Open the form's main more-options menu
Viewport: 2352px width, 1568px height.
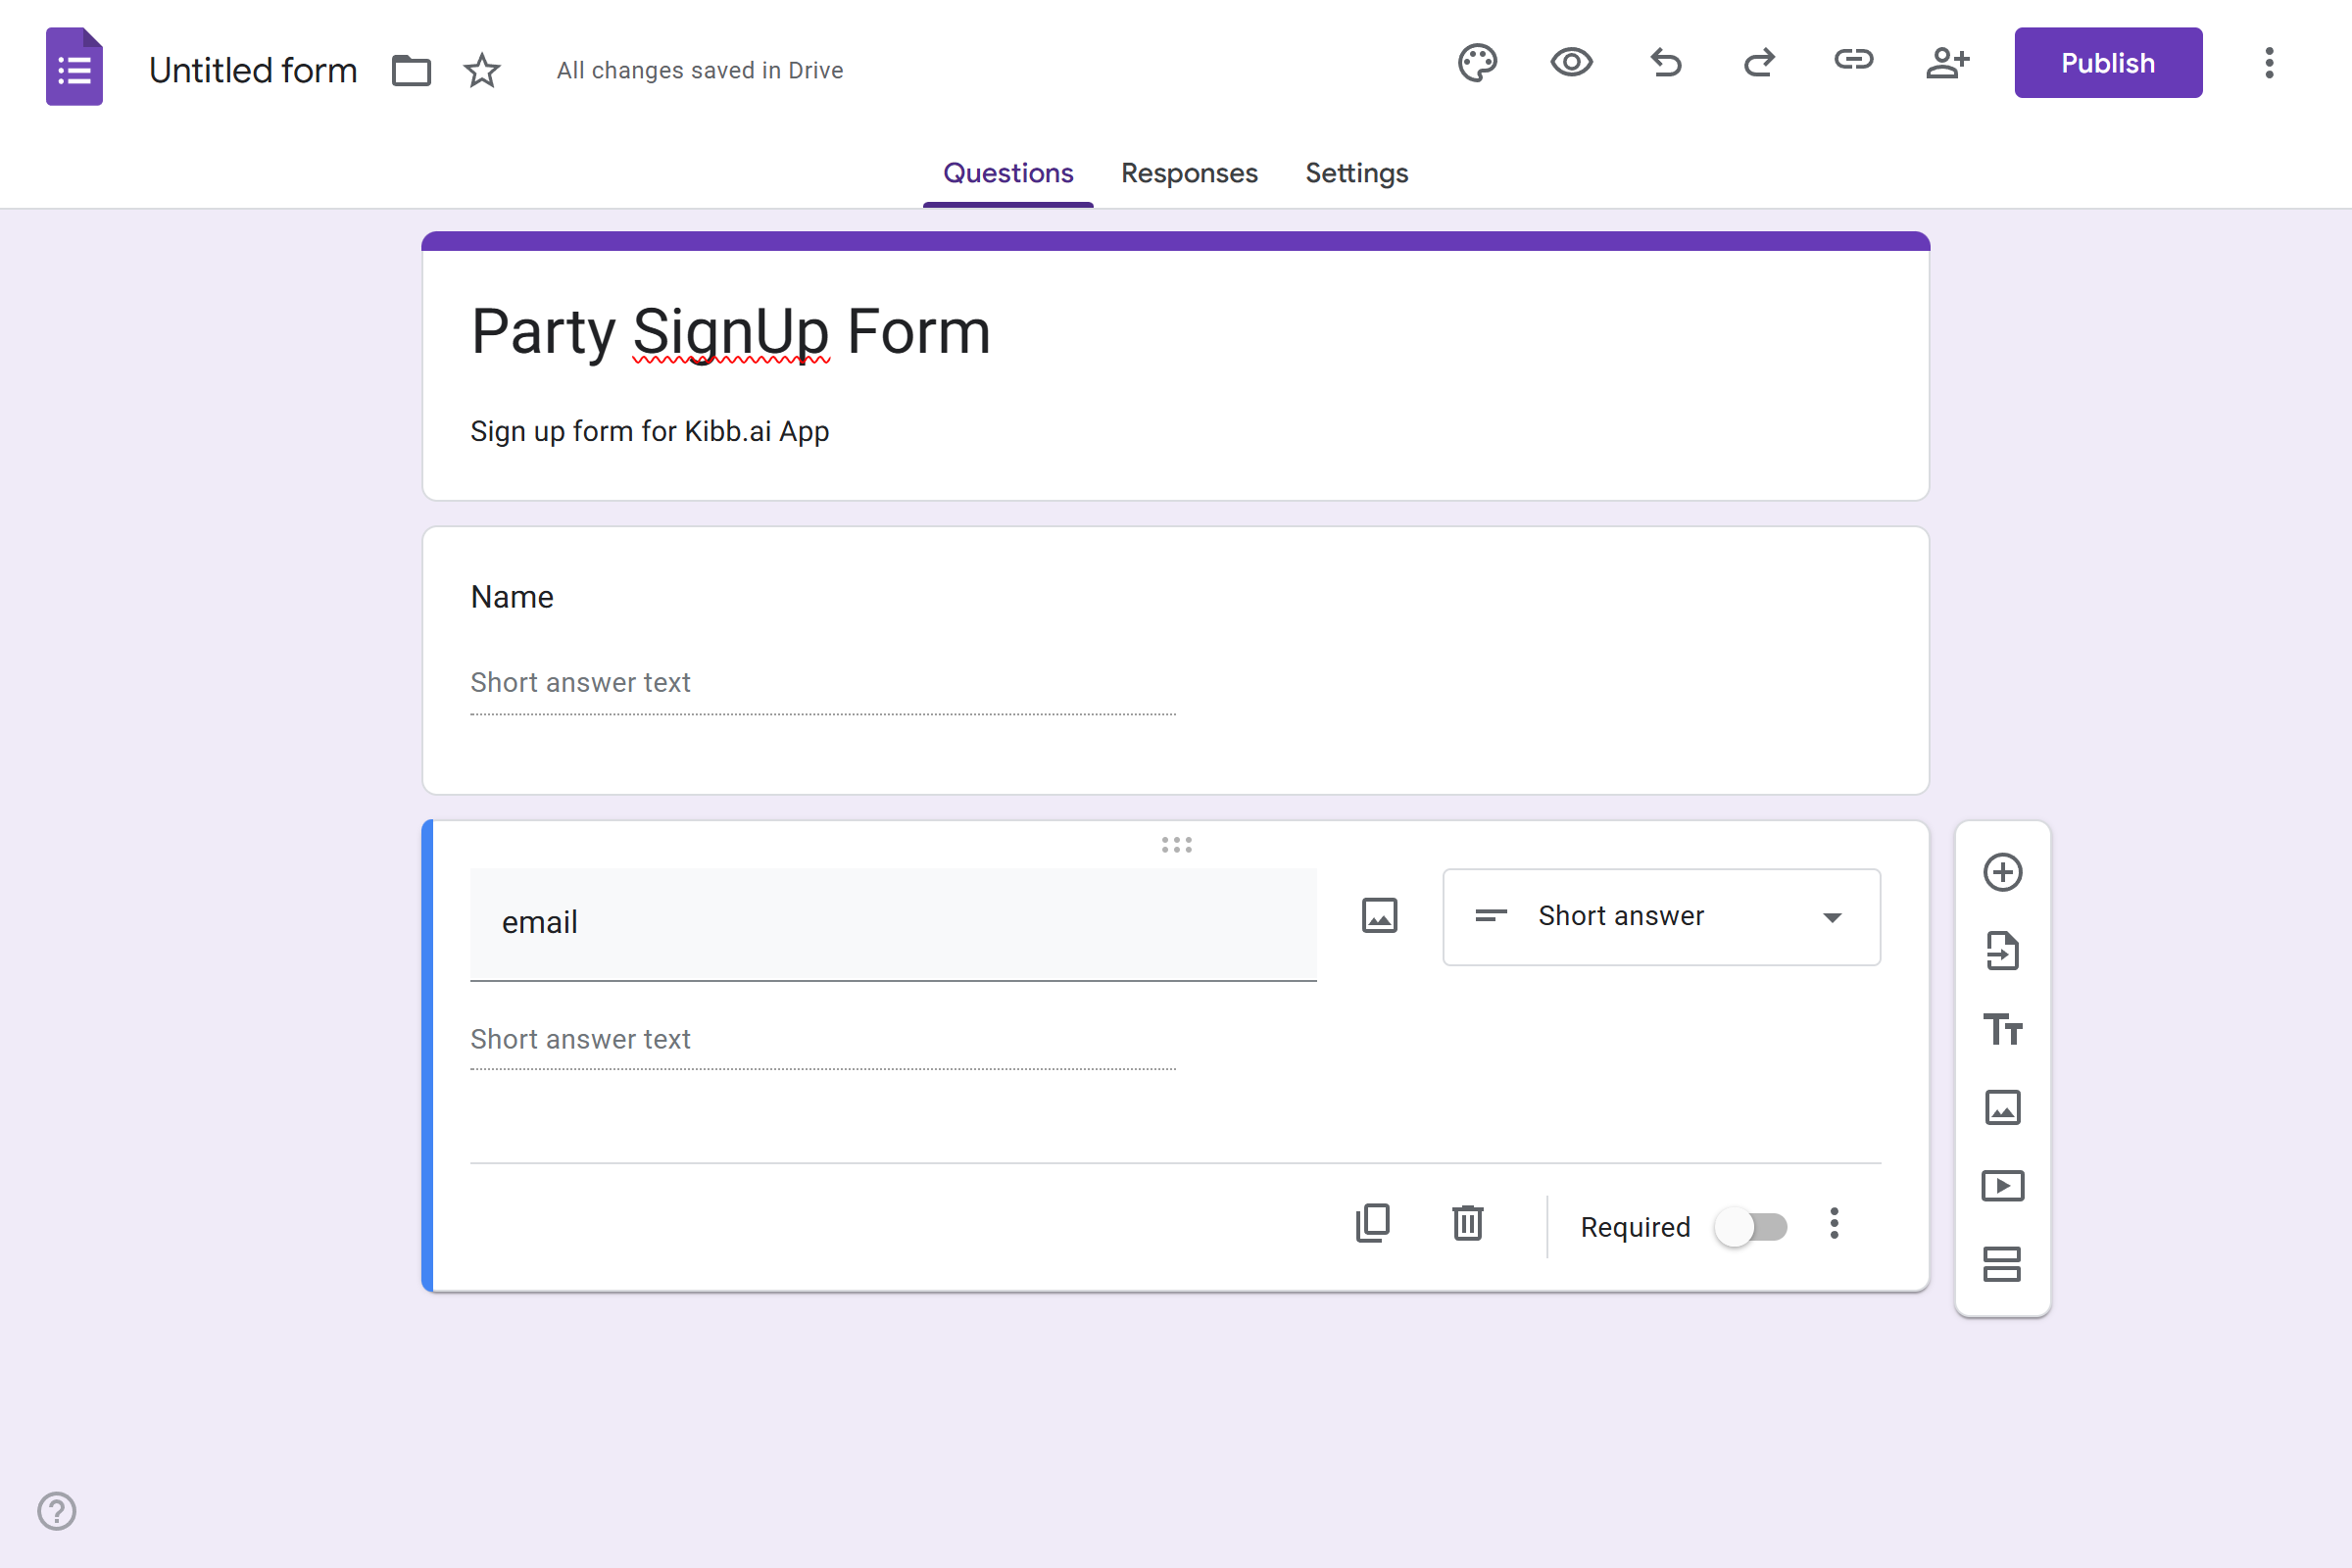[x=2269, y=63]
